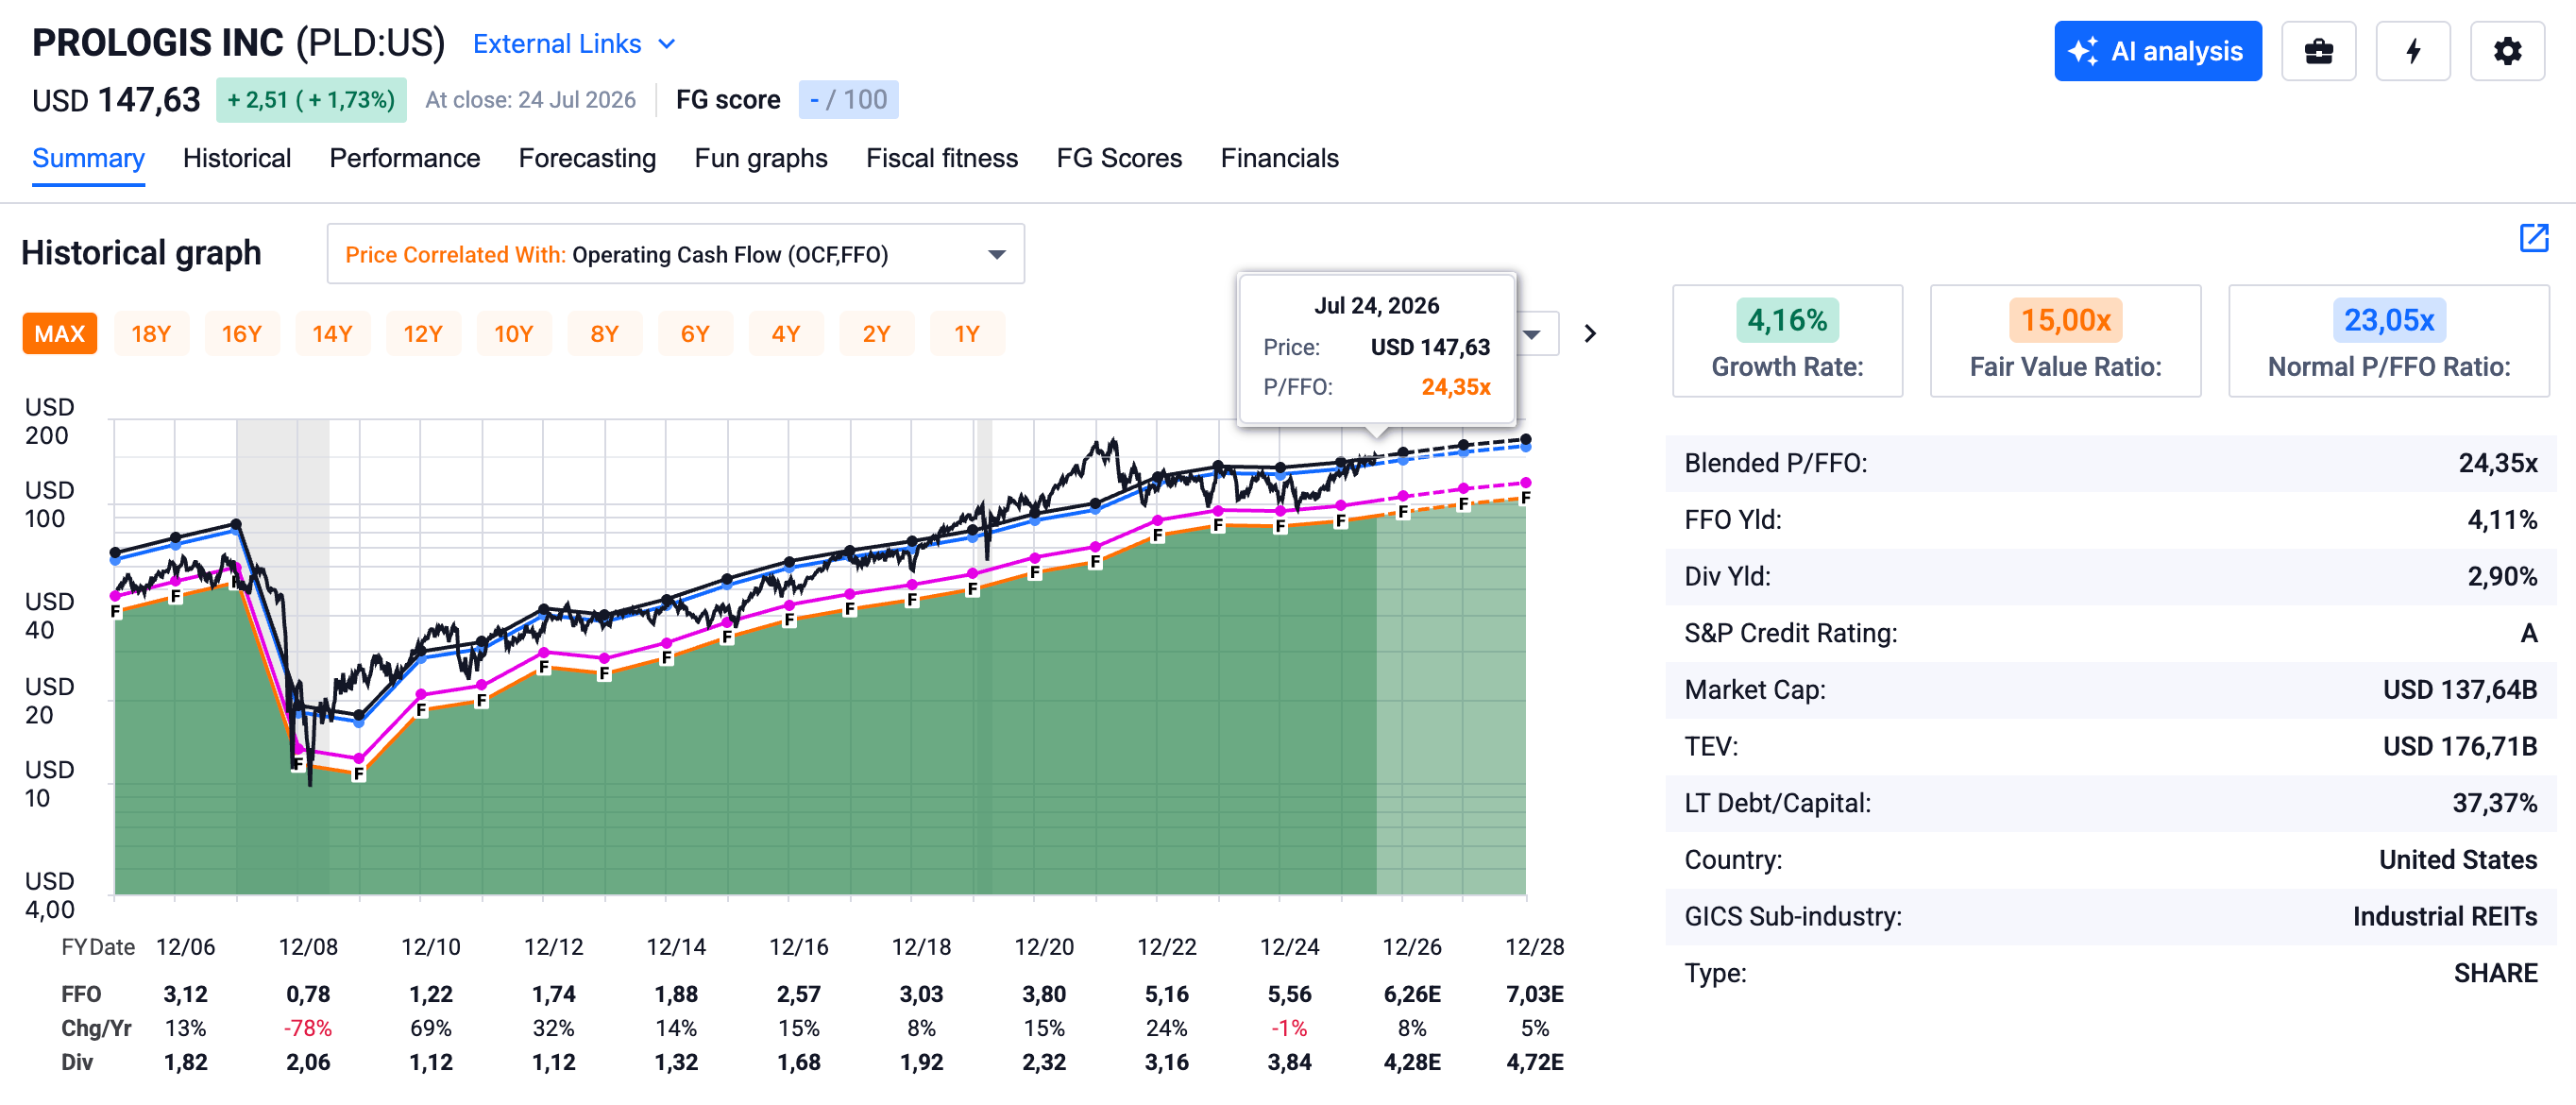The width and height of the screenshot is (2576, 1105).
Task: Open the briefcase portfolio icon
Action: (x=2318, y=51)
